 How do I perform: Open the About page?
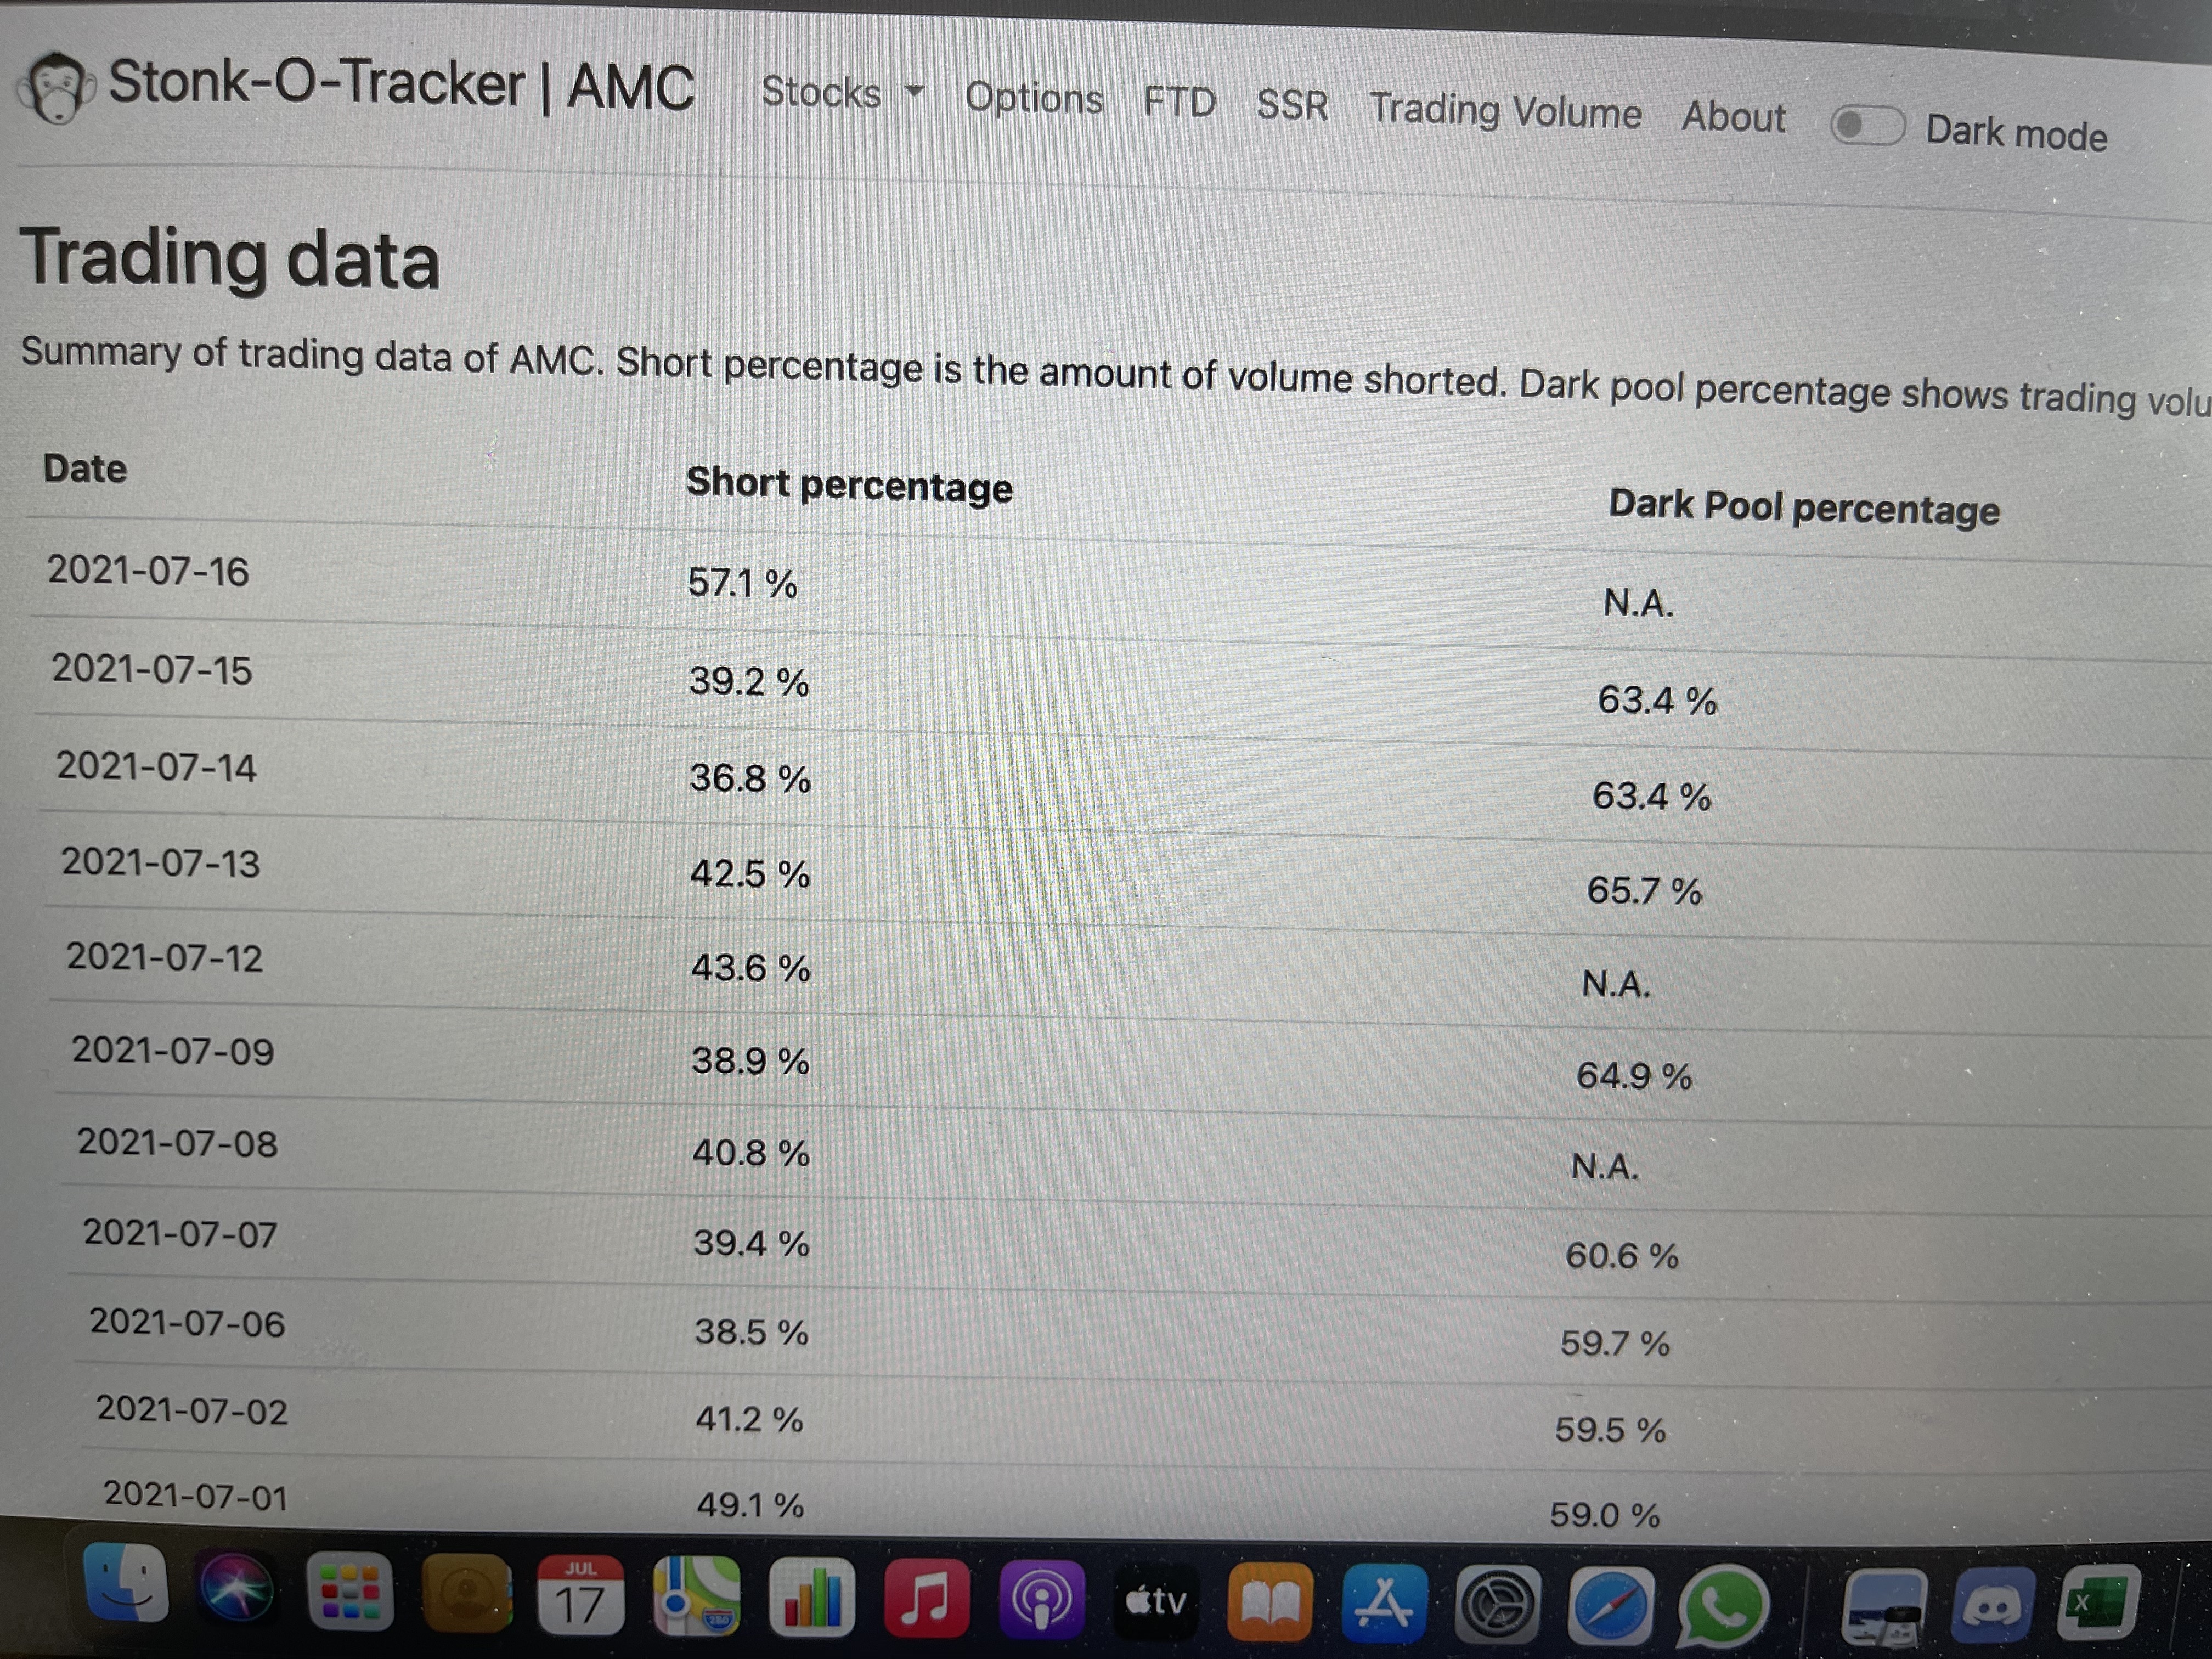click(x=1733, y=117)
